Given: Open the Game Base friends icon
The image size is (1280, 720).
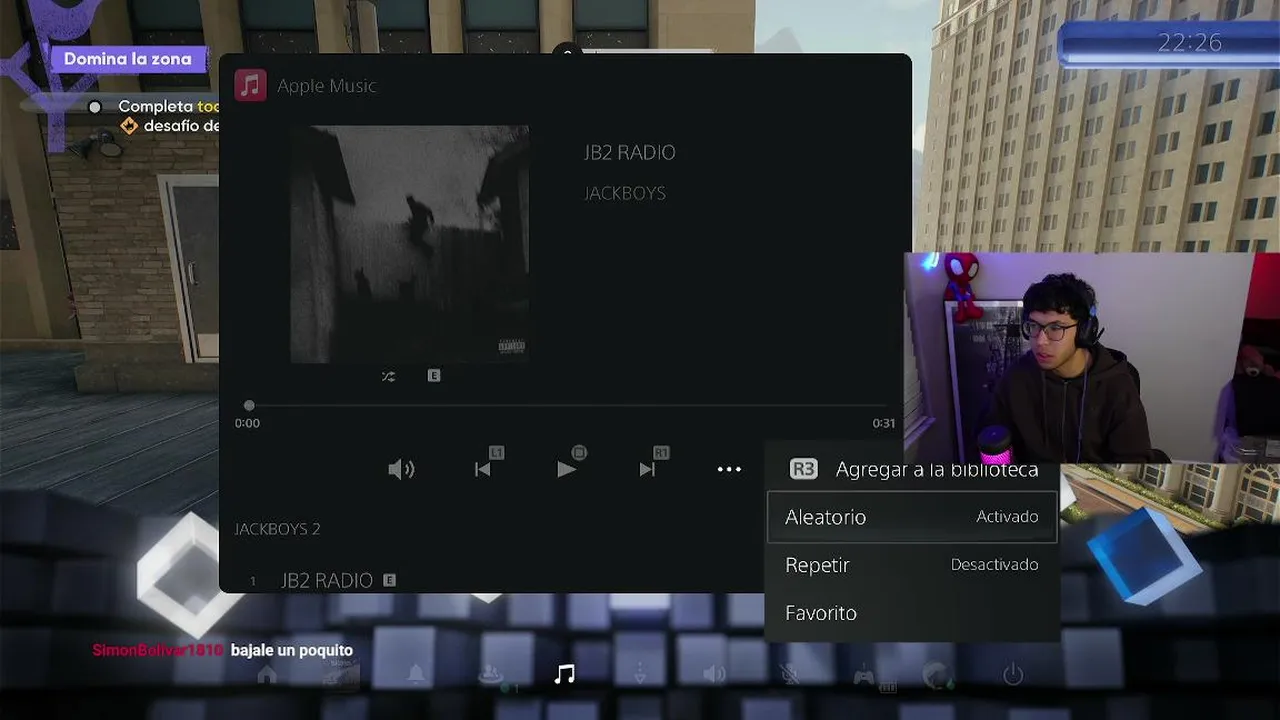Looking at the screenshot, I should pos(491,675).
